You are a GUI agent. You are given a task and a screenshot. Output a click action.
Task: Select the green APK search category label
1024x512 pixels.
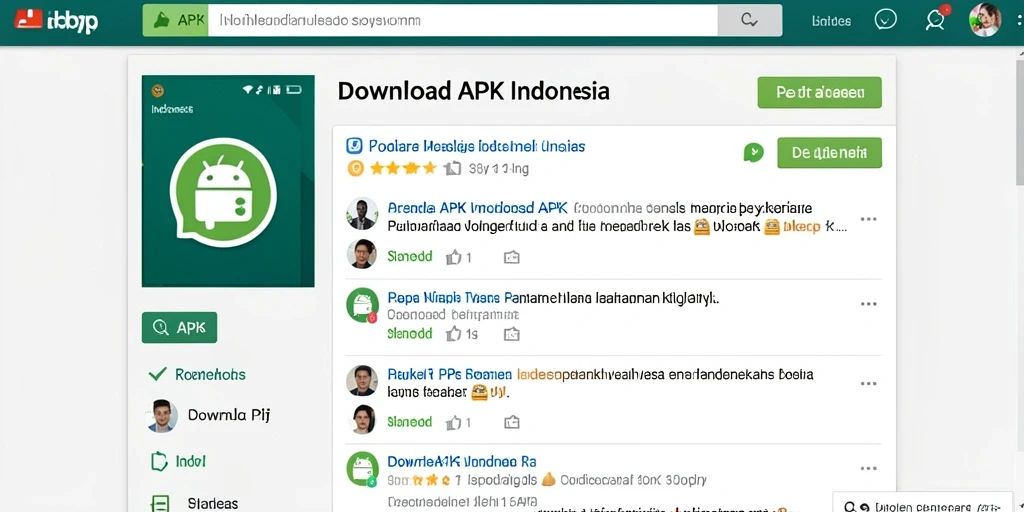175,20
